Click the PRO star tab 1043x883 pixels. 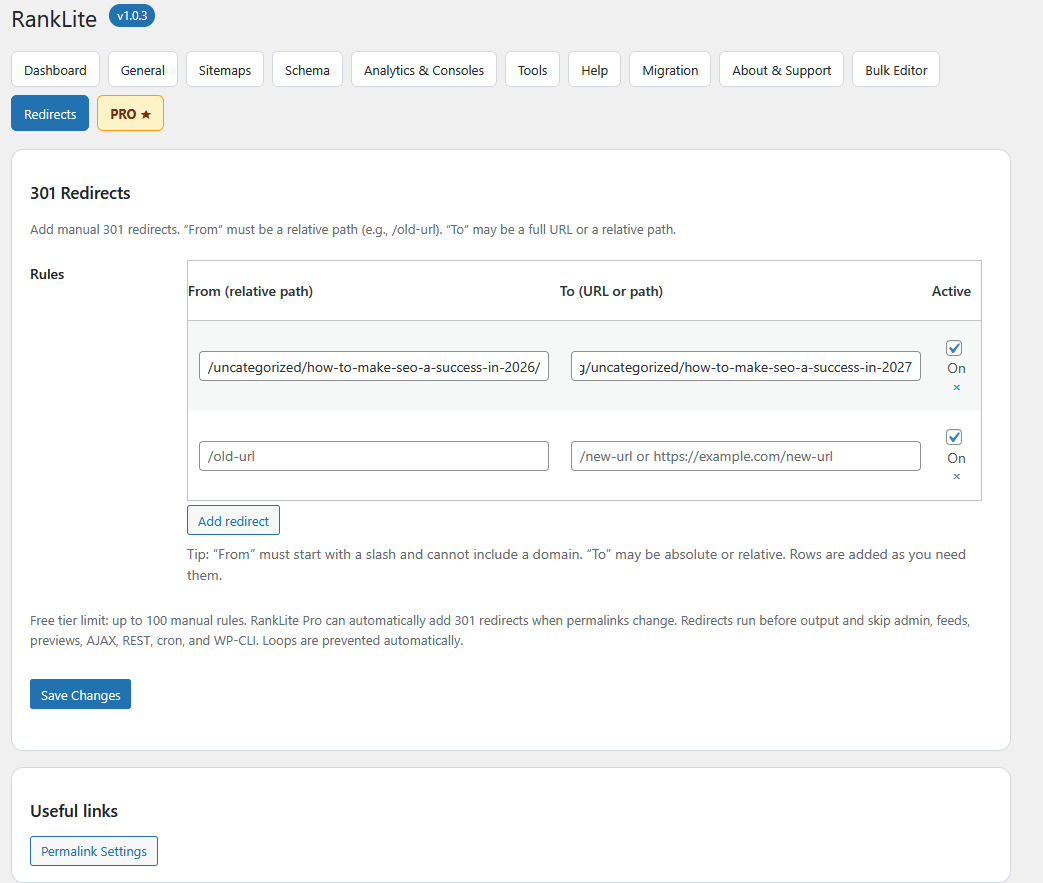coord(130,114)
